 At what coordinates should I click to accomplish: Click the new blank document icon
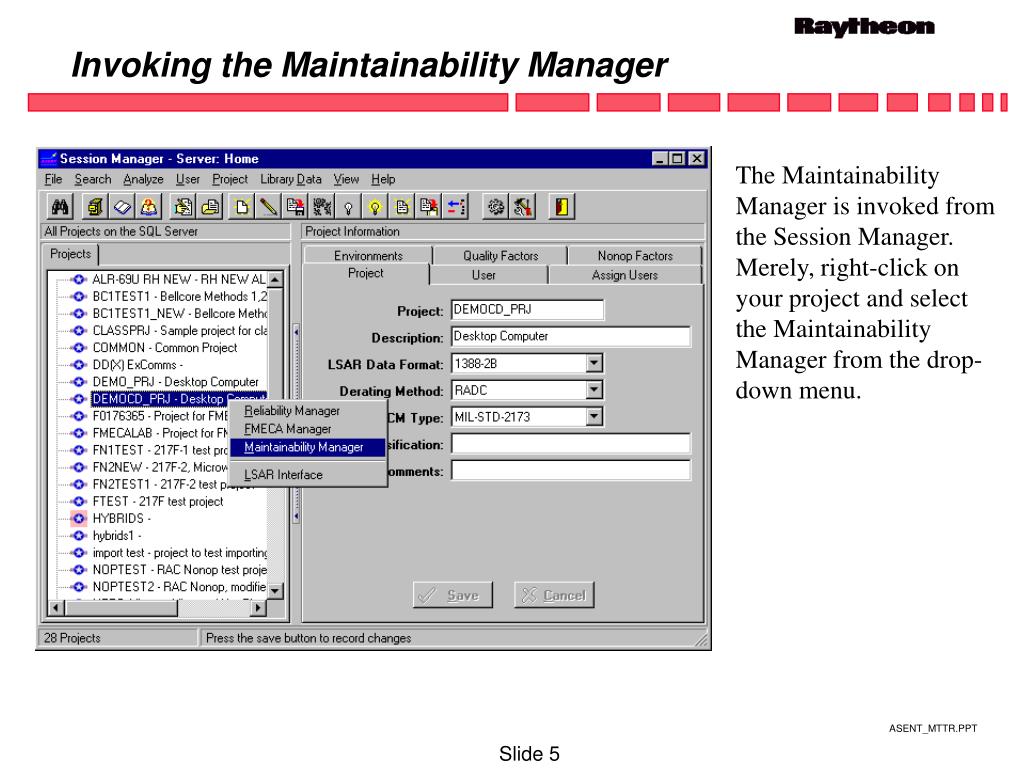[242, 207]
